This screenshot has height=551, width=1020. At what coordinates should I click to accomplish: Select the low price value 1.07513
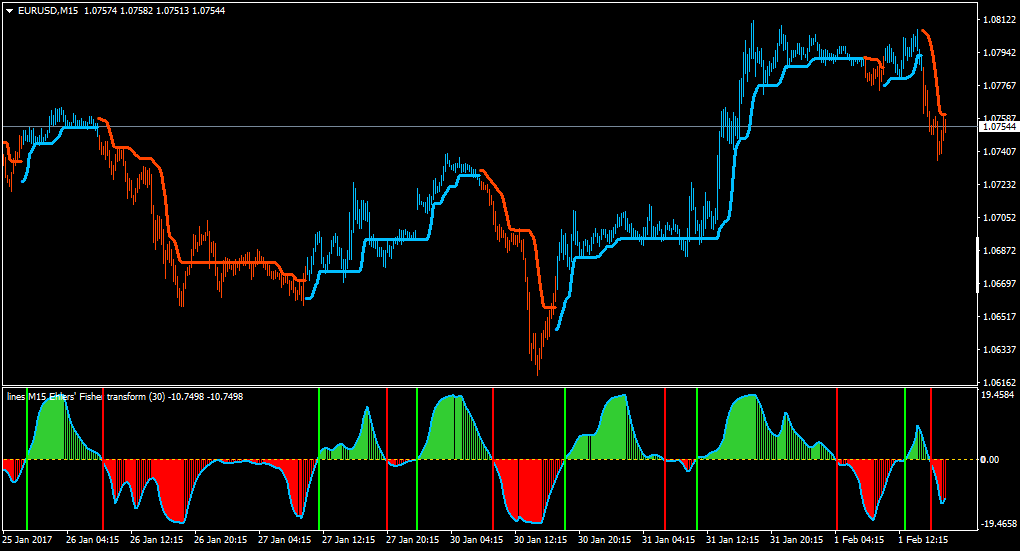[x=173, y=11]
